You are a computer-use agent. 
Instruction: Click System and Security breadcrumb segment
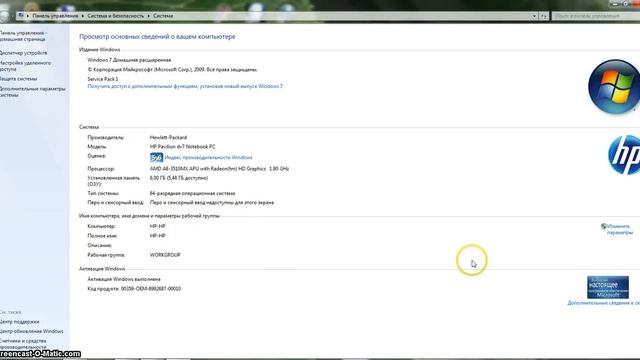[116, 16]
